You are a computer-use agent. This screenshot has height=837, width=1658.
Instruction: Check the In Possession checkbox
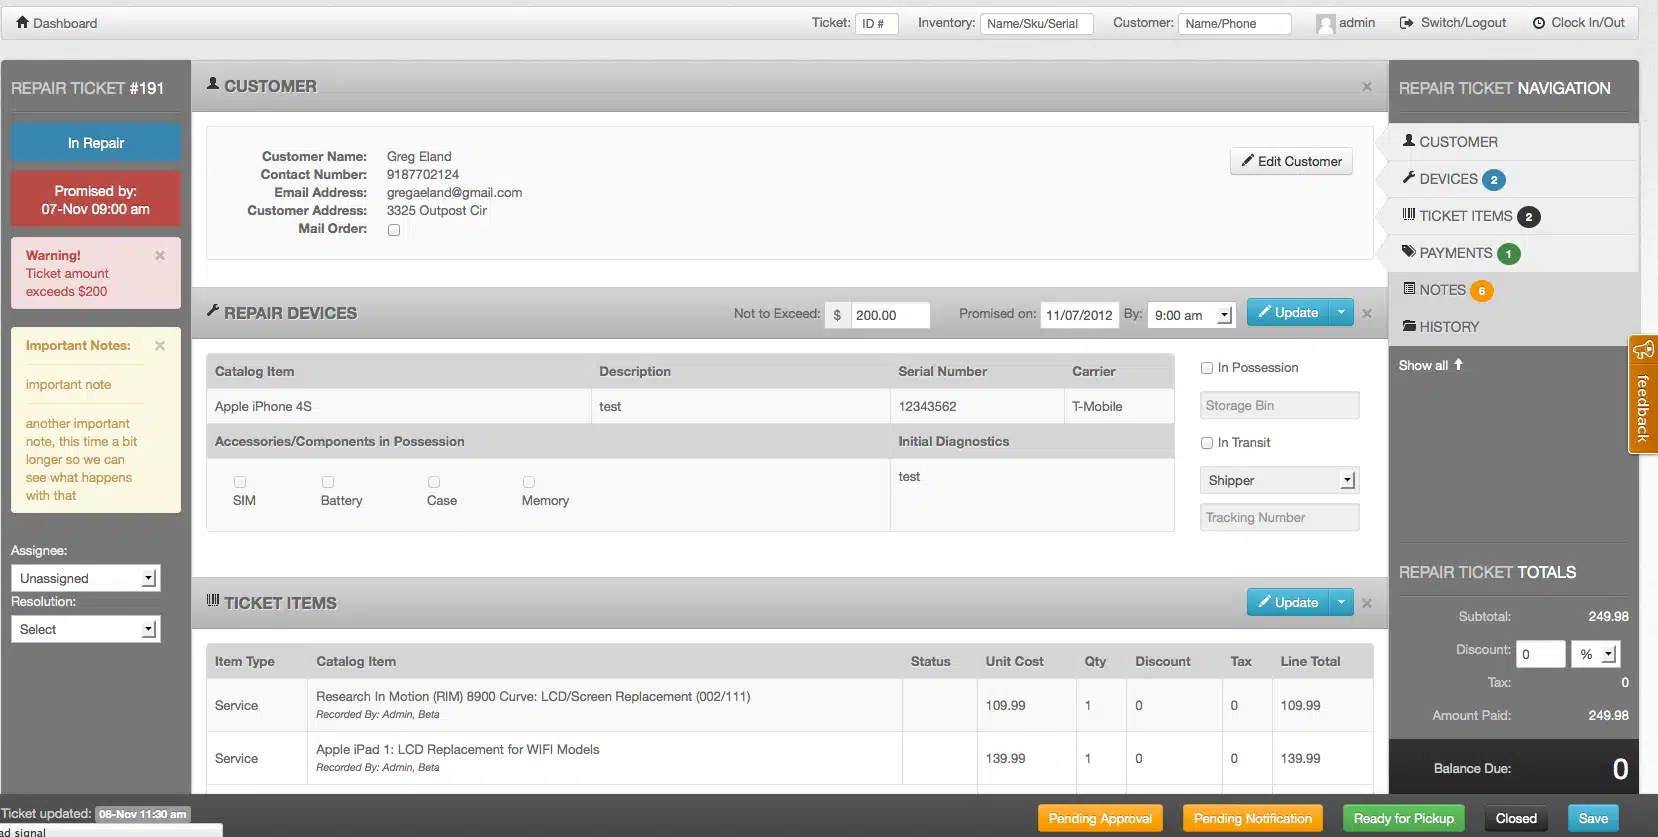1207,368
